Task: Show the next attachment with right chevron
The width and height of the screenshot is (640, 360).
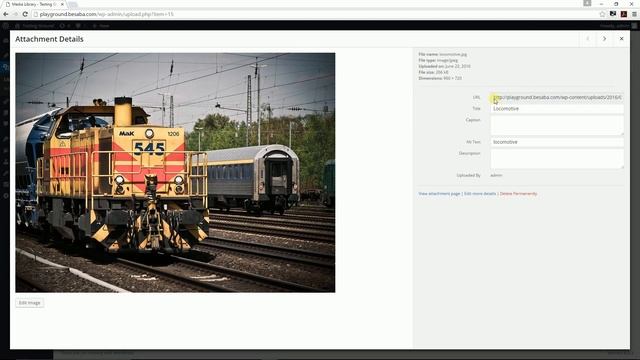Action: [x=604, y=39]
